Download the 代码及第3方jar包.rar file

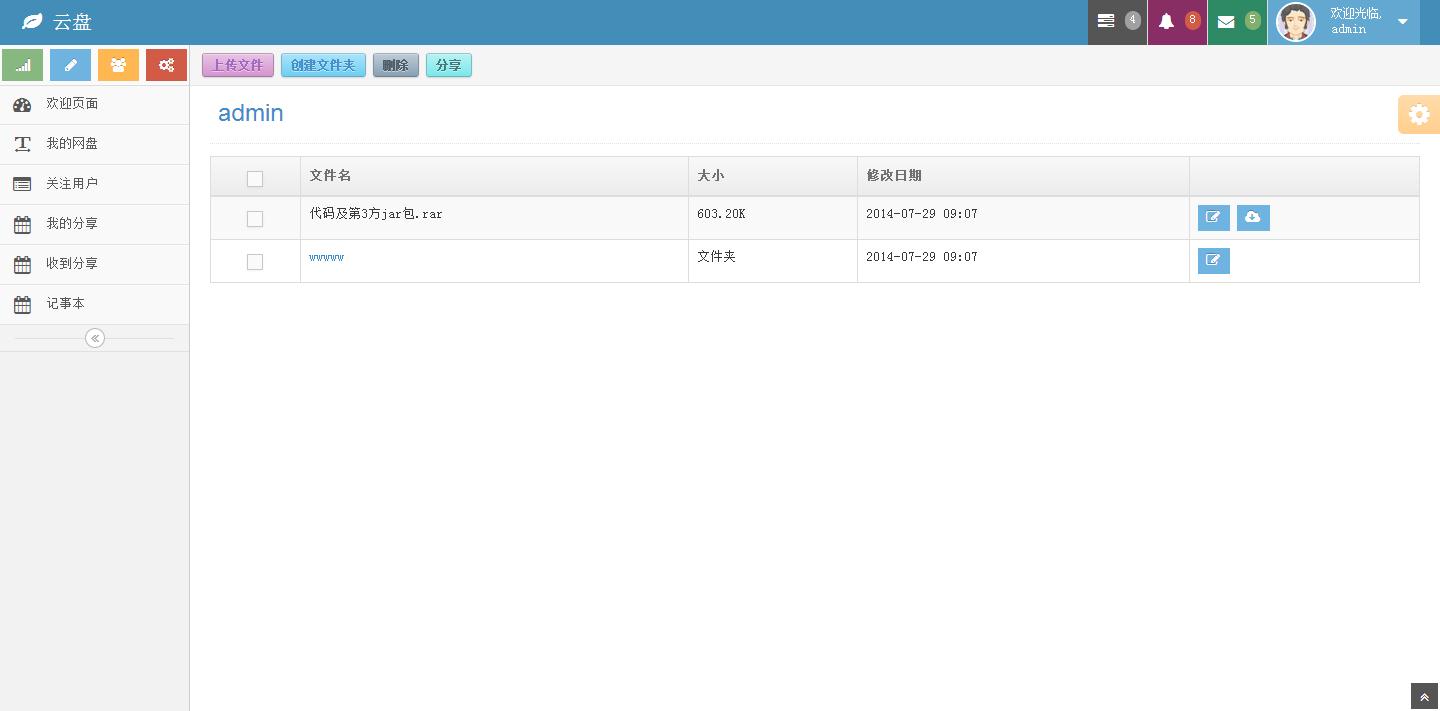click(1253, 218)
